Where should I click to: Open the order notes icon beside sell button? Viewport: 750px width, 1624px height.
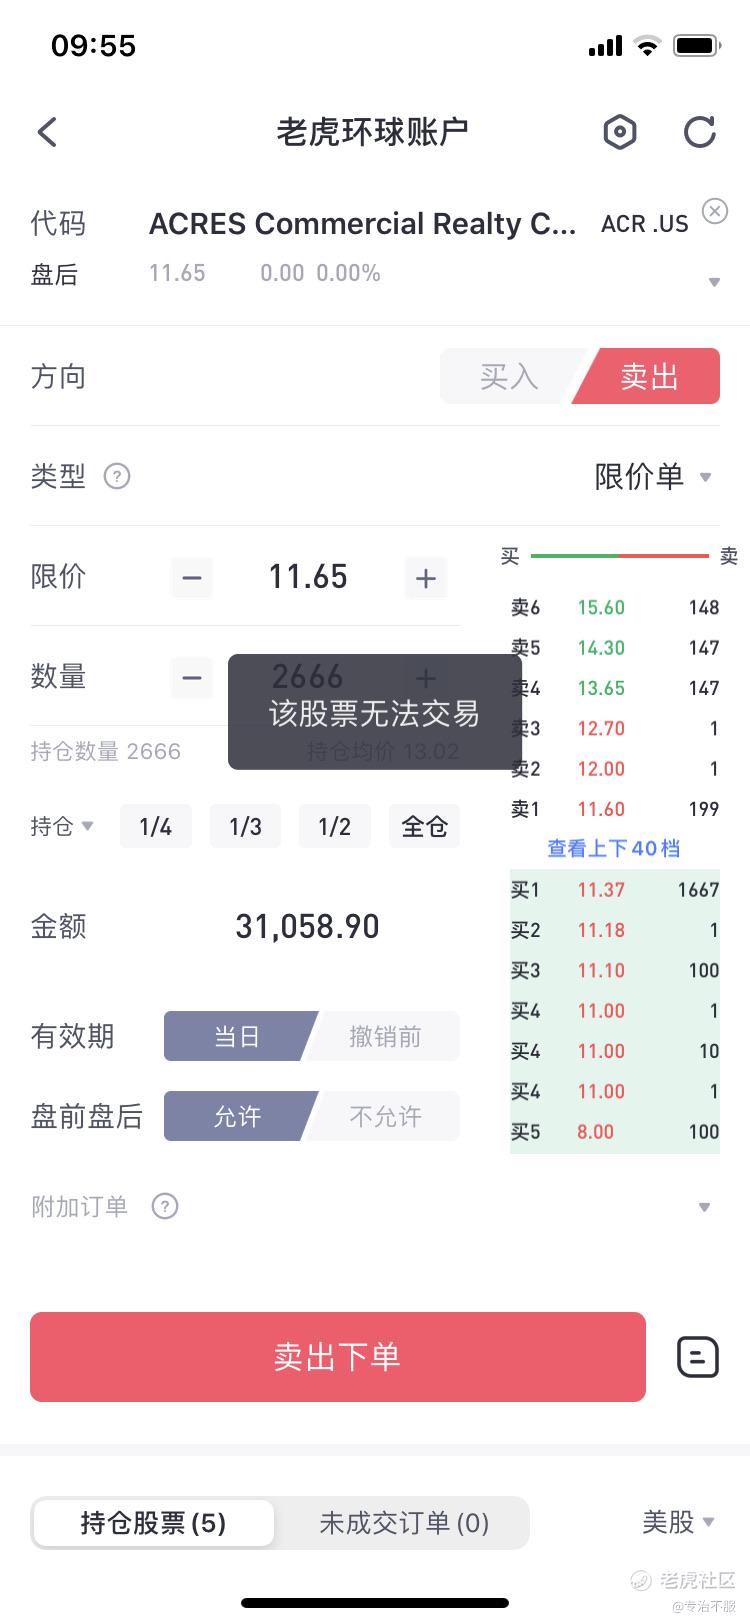(x=698, y=1357)
